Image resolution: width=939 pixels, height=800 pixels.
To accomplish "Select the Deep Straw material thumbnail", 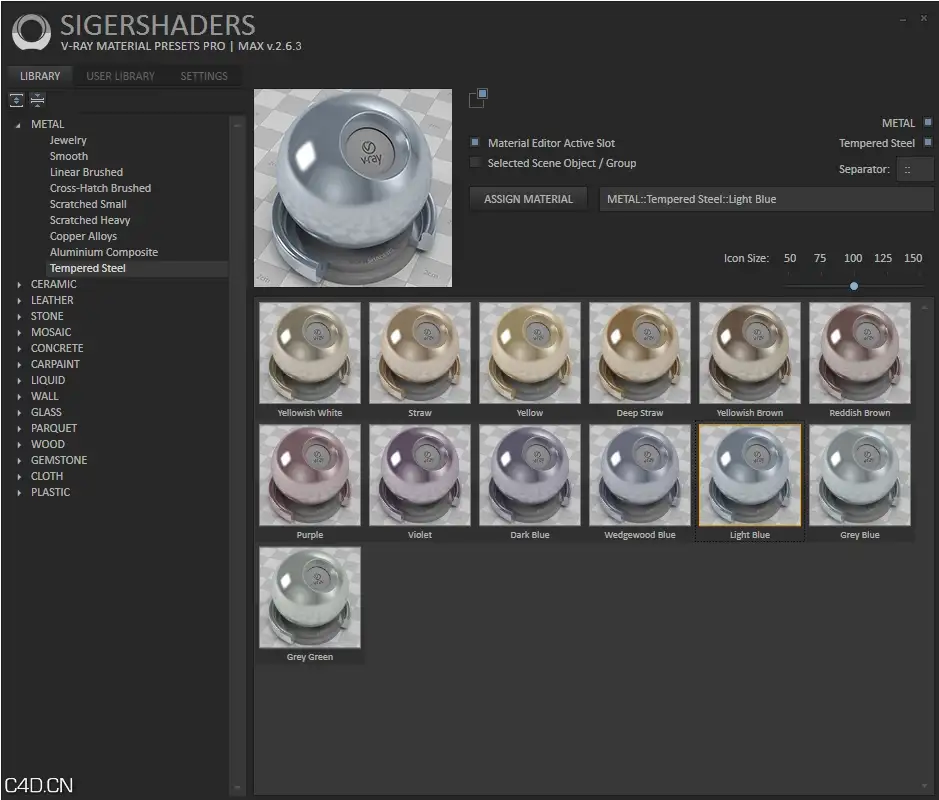I will tap(640, 353).
